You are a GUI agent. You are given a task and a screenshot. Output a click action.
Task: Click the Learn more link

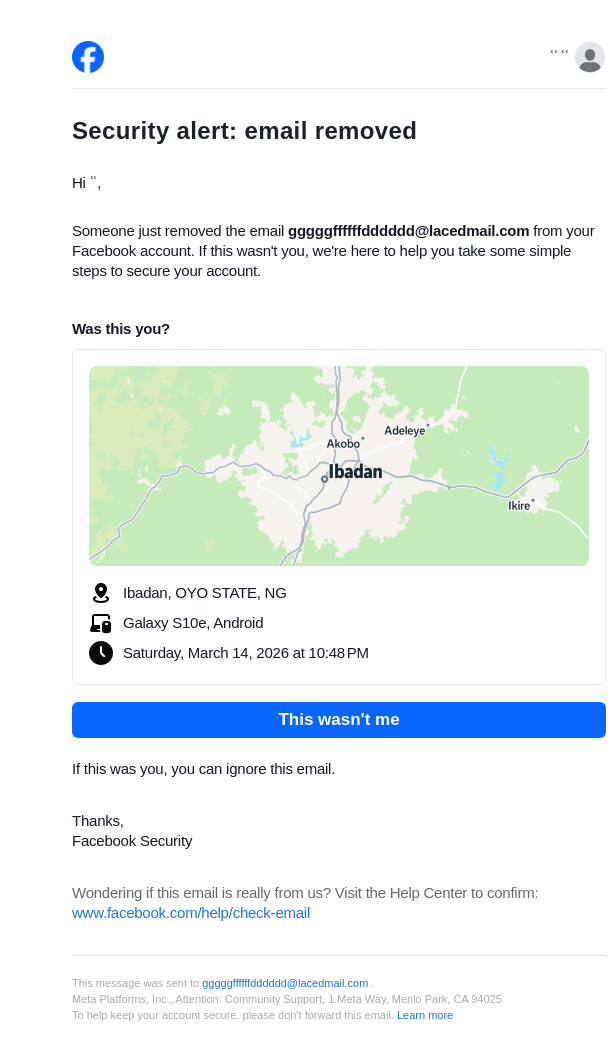pyautogui.click(x=425, y=1015)
